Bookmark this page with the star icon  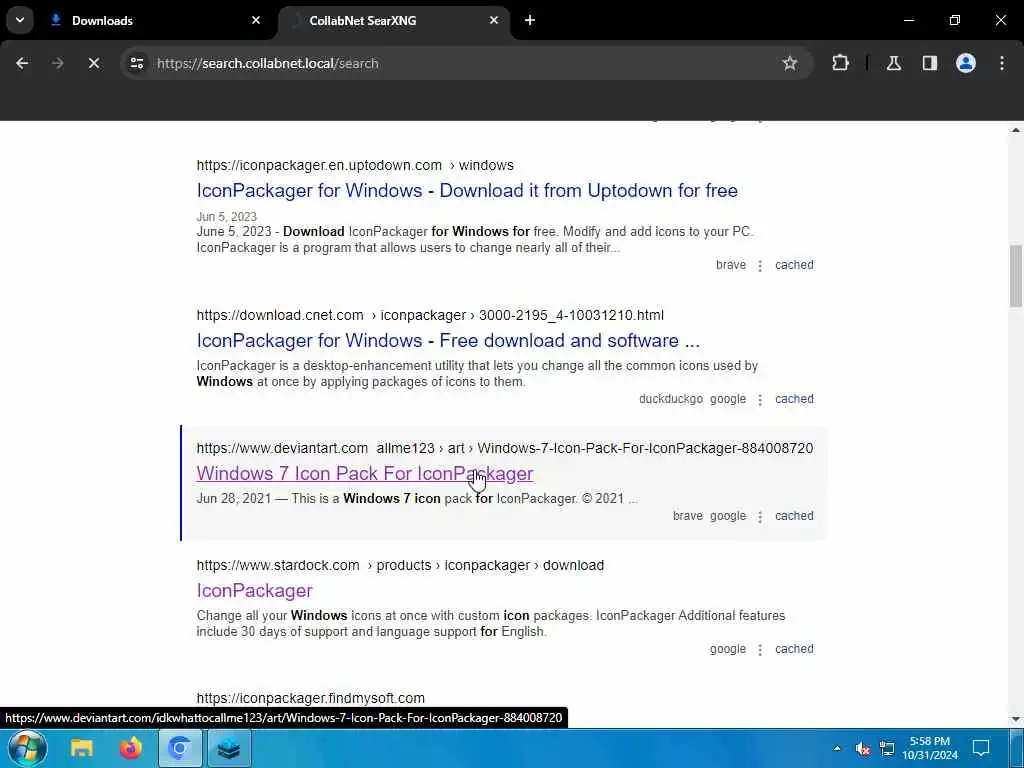790,63
